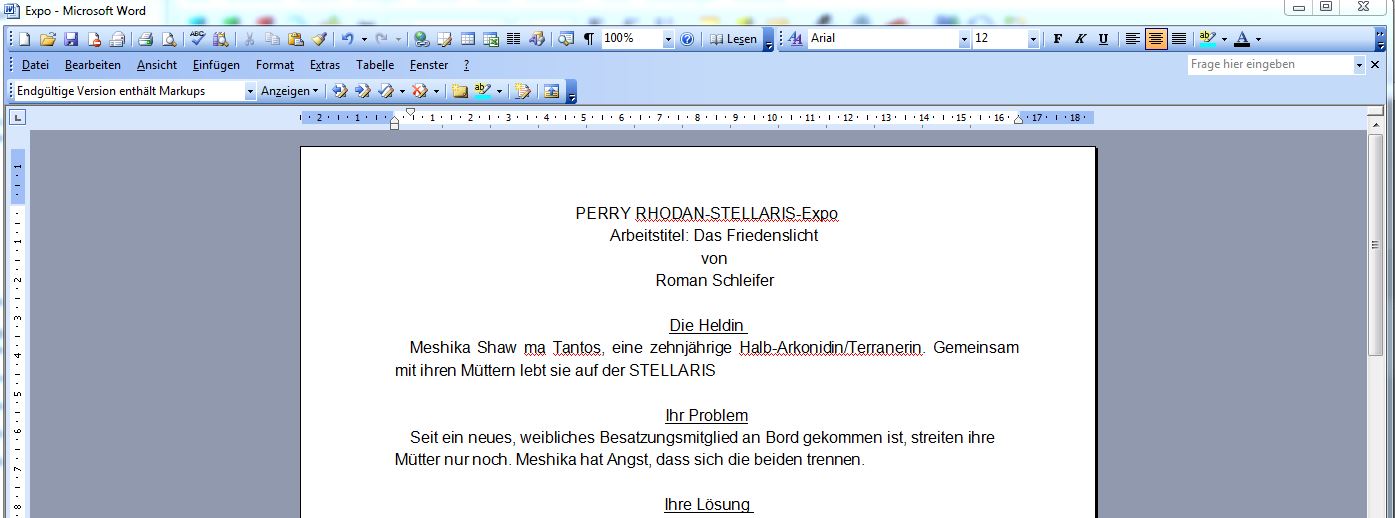Open the Research binoculars tool
The image size is (1395, 518).
coord(220,39)
